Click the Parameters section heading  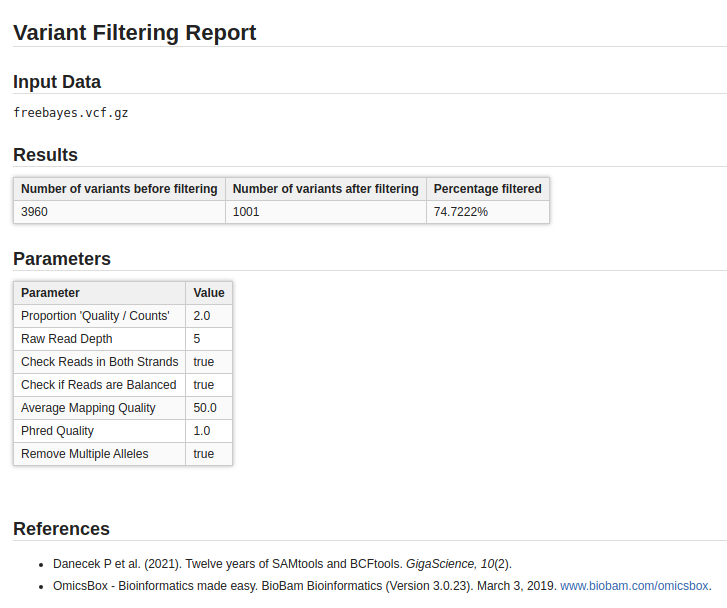[x=62, y=259]
